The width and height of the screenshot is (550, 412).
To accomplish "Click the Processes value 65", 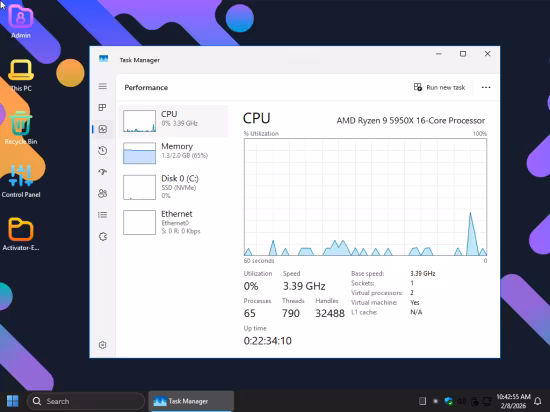I will pyautogui.click(x=249, y=313).
